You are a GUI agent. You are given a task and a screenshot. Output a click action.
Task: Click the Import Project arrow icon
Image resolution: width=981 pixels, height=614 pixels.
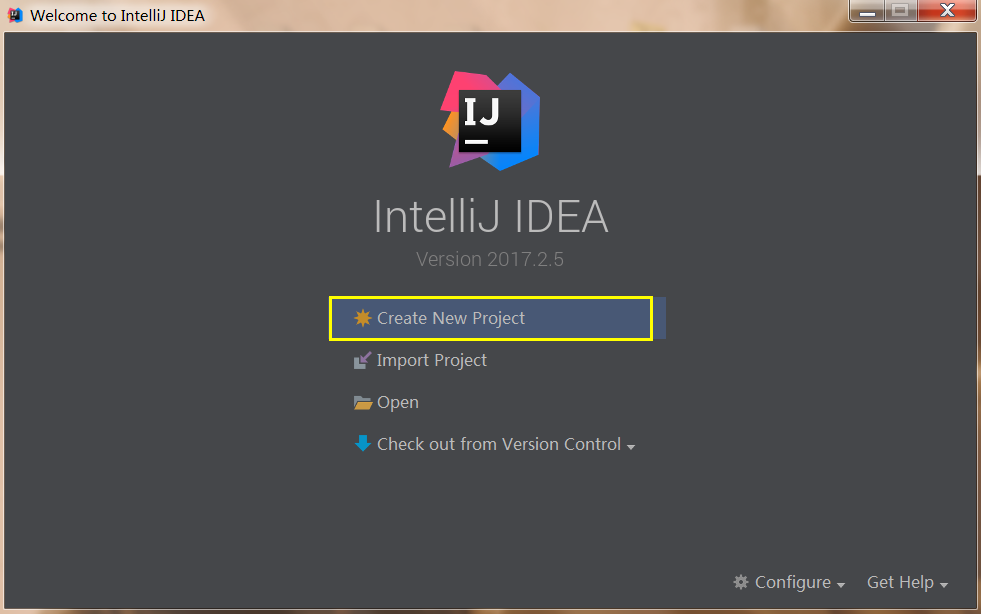tap(362, 360)
